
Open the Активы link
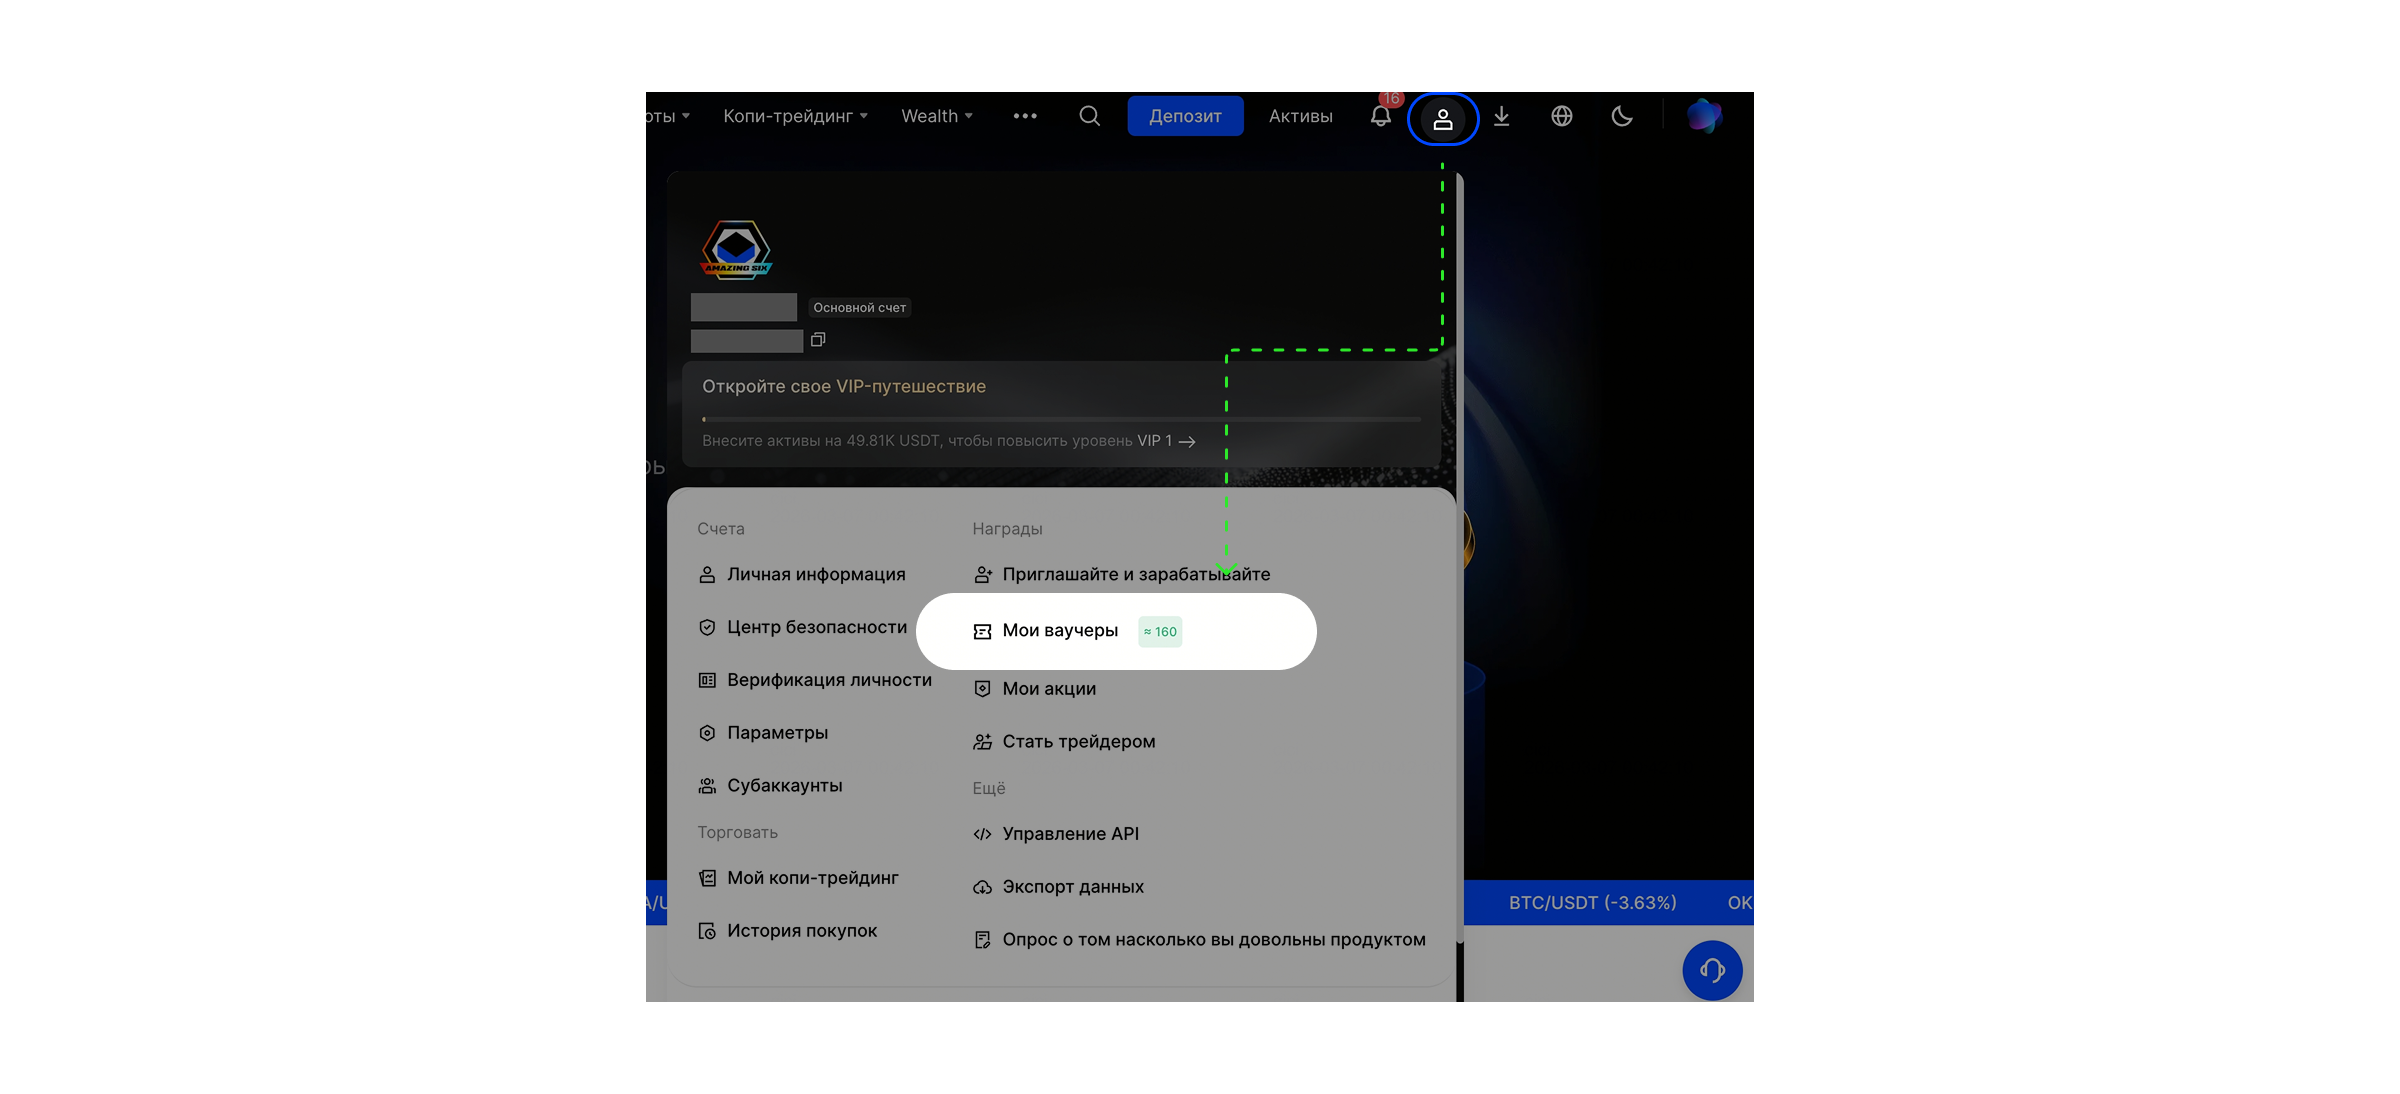[1300, 116]
